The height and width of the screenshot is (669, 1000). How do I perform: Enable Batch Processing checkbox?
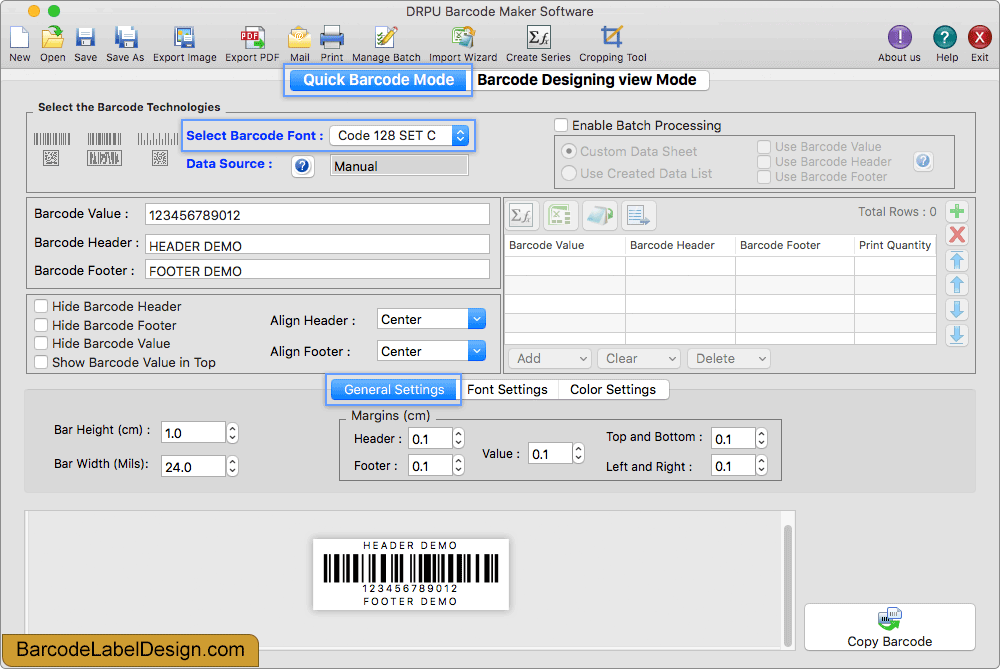561,125
